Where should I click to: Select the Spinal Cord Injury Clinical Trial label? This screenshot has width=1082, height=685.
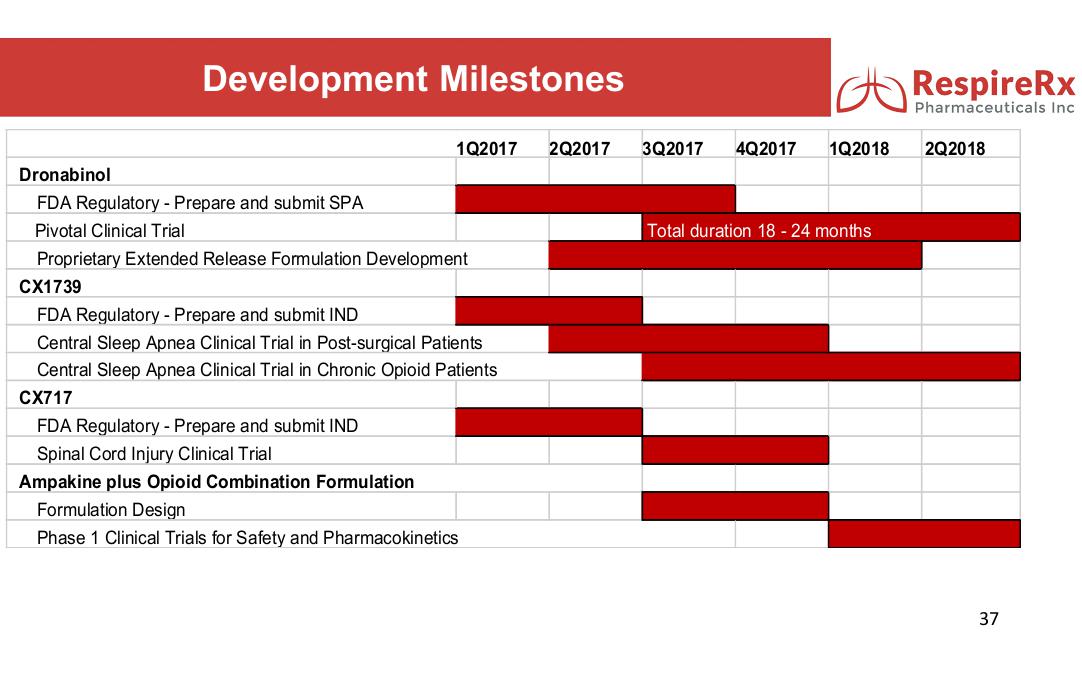pos(154,454)
